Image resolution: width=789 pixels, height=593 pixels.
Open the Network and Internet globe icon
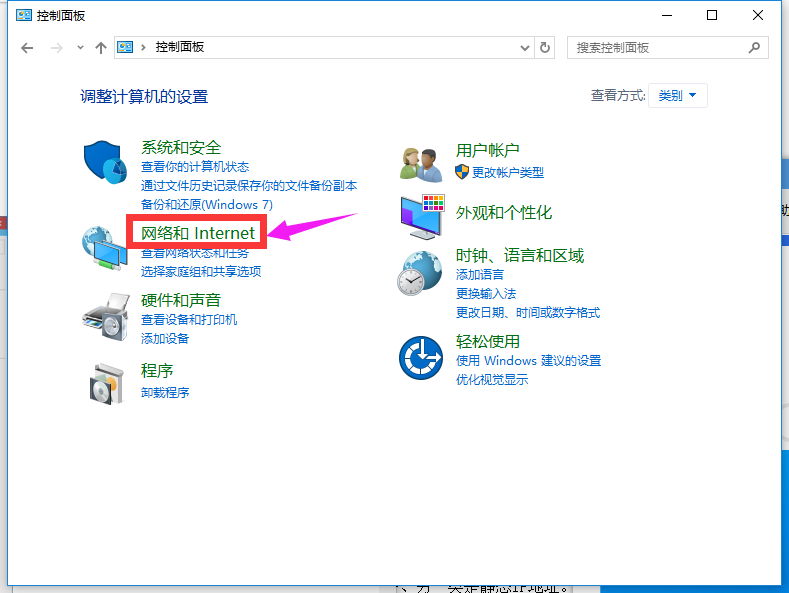[105, 248]
